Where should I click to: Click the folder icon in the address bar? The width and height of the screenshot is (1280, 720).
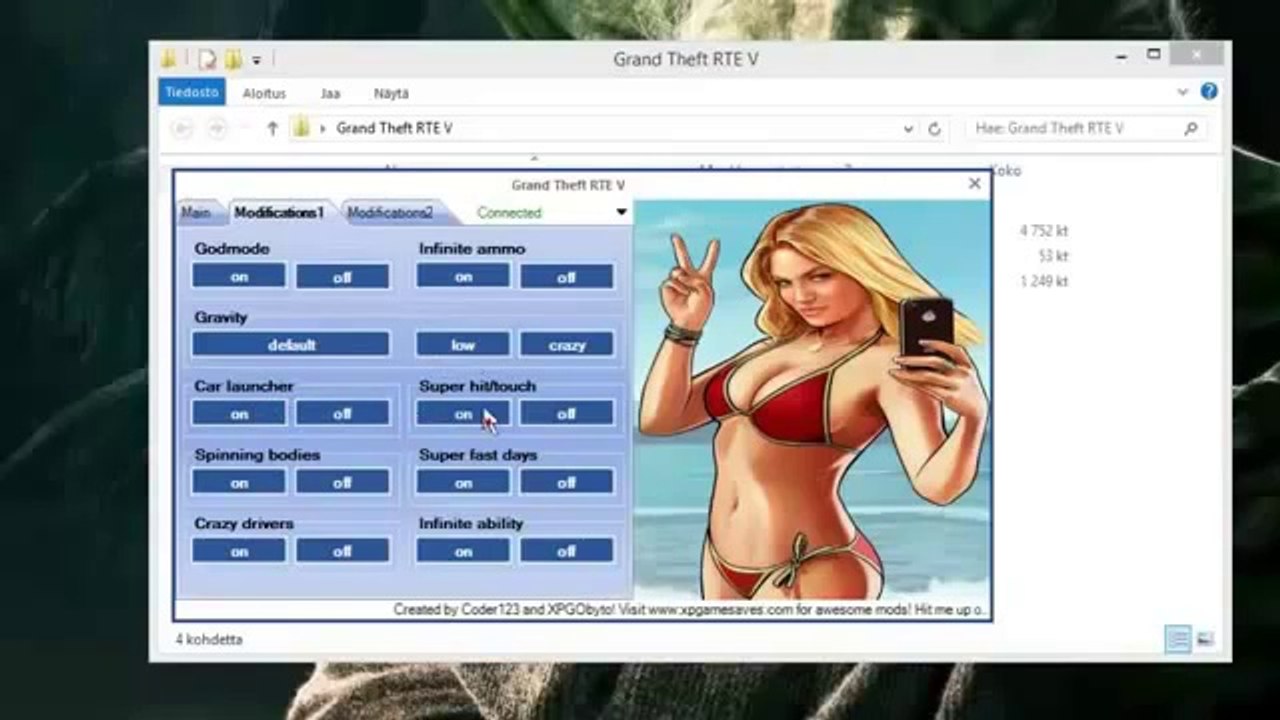click(x=301, y=128)
